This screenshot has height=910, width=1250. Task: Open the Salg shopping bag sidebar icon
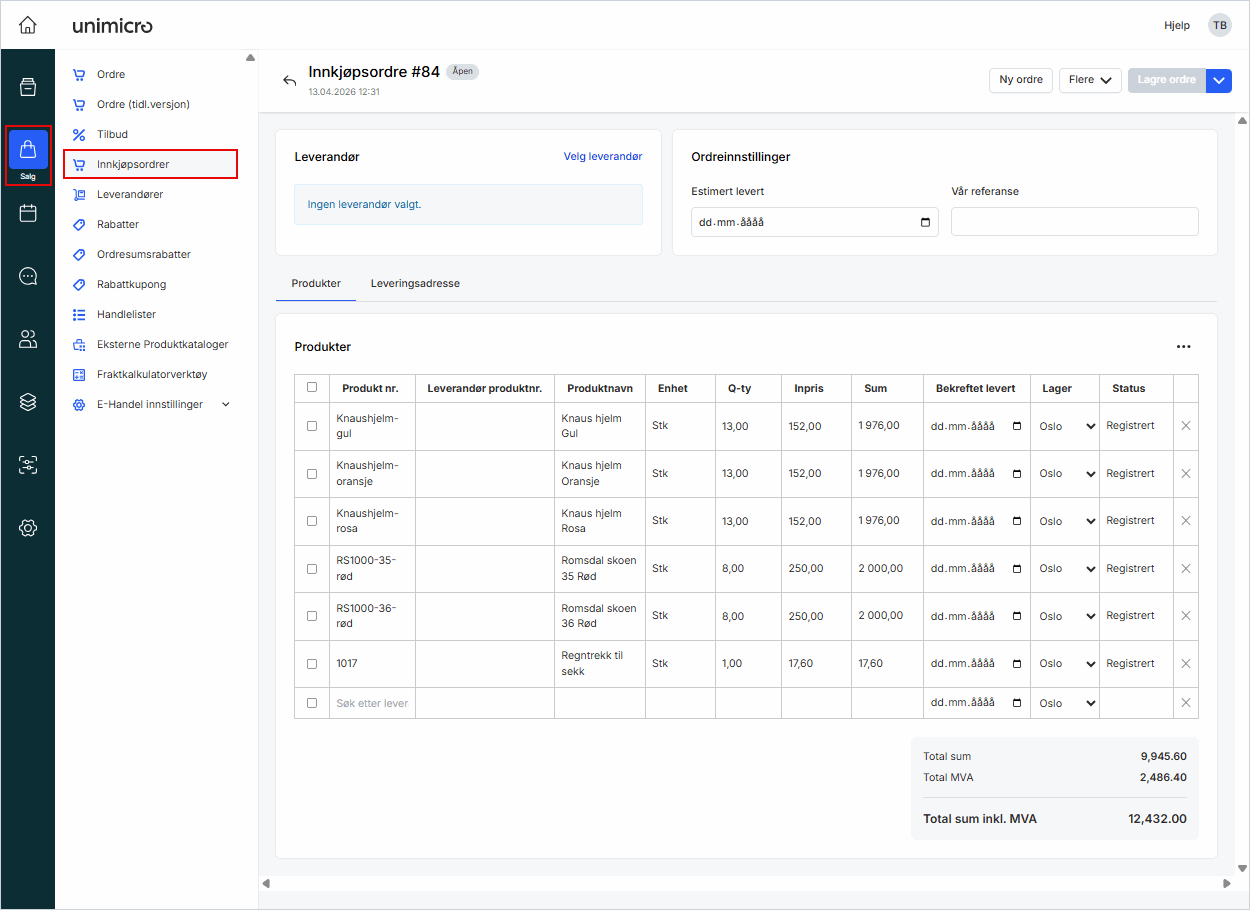click(28, 154)
